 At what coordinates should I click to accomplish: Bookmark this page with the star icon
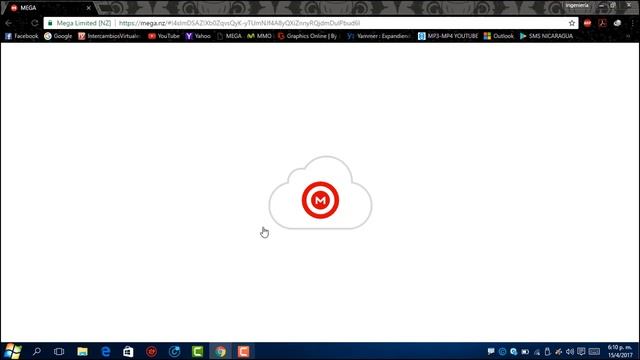click(x=572, y=23)
